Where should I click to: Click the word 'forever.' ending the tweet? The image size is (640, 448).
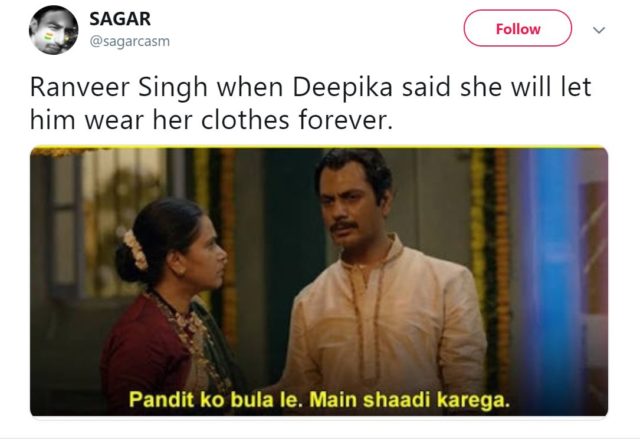tap(345, 120)
